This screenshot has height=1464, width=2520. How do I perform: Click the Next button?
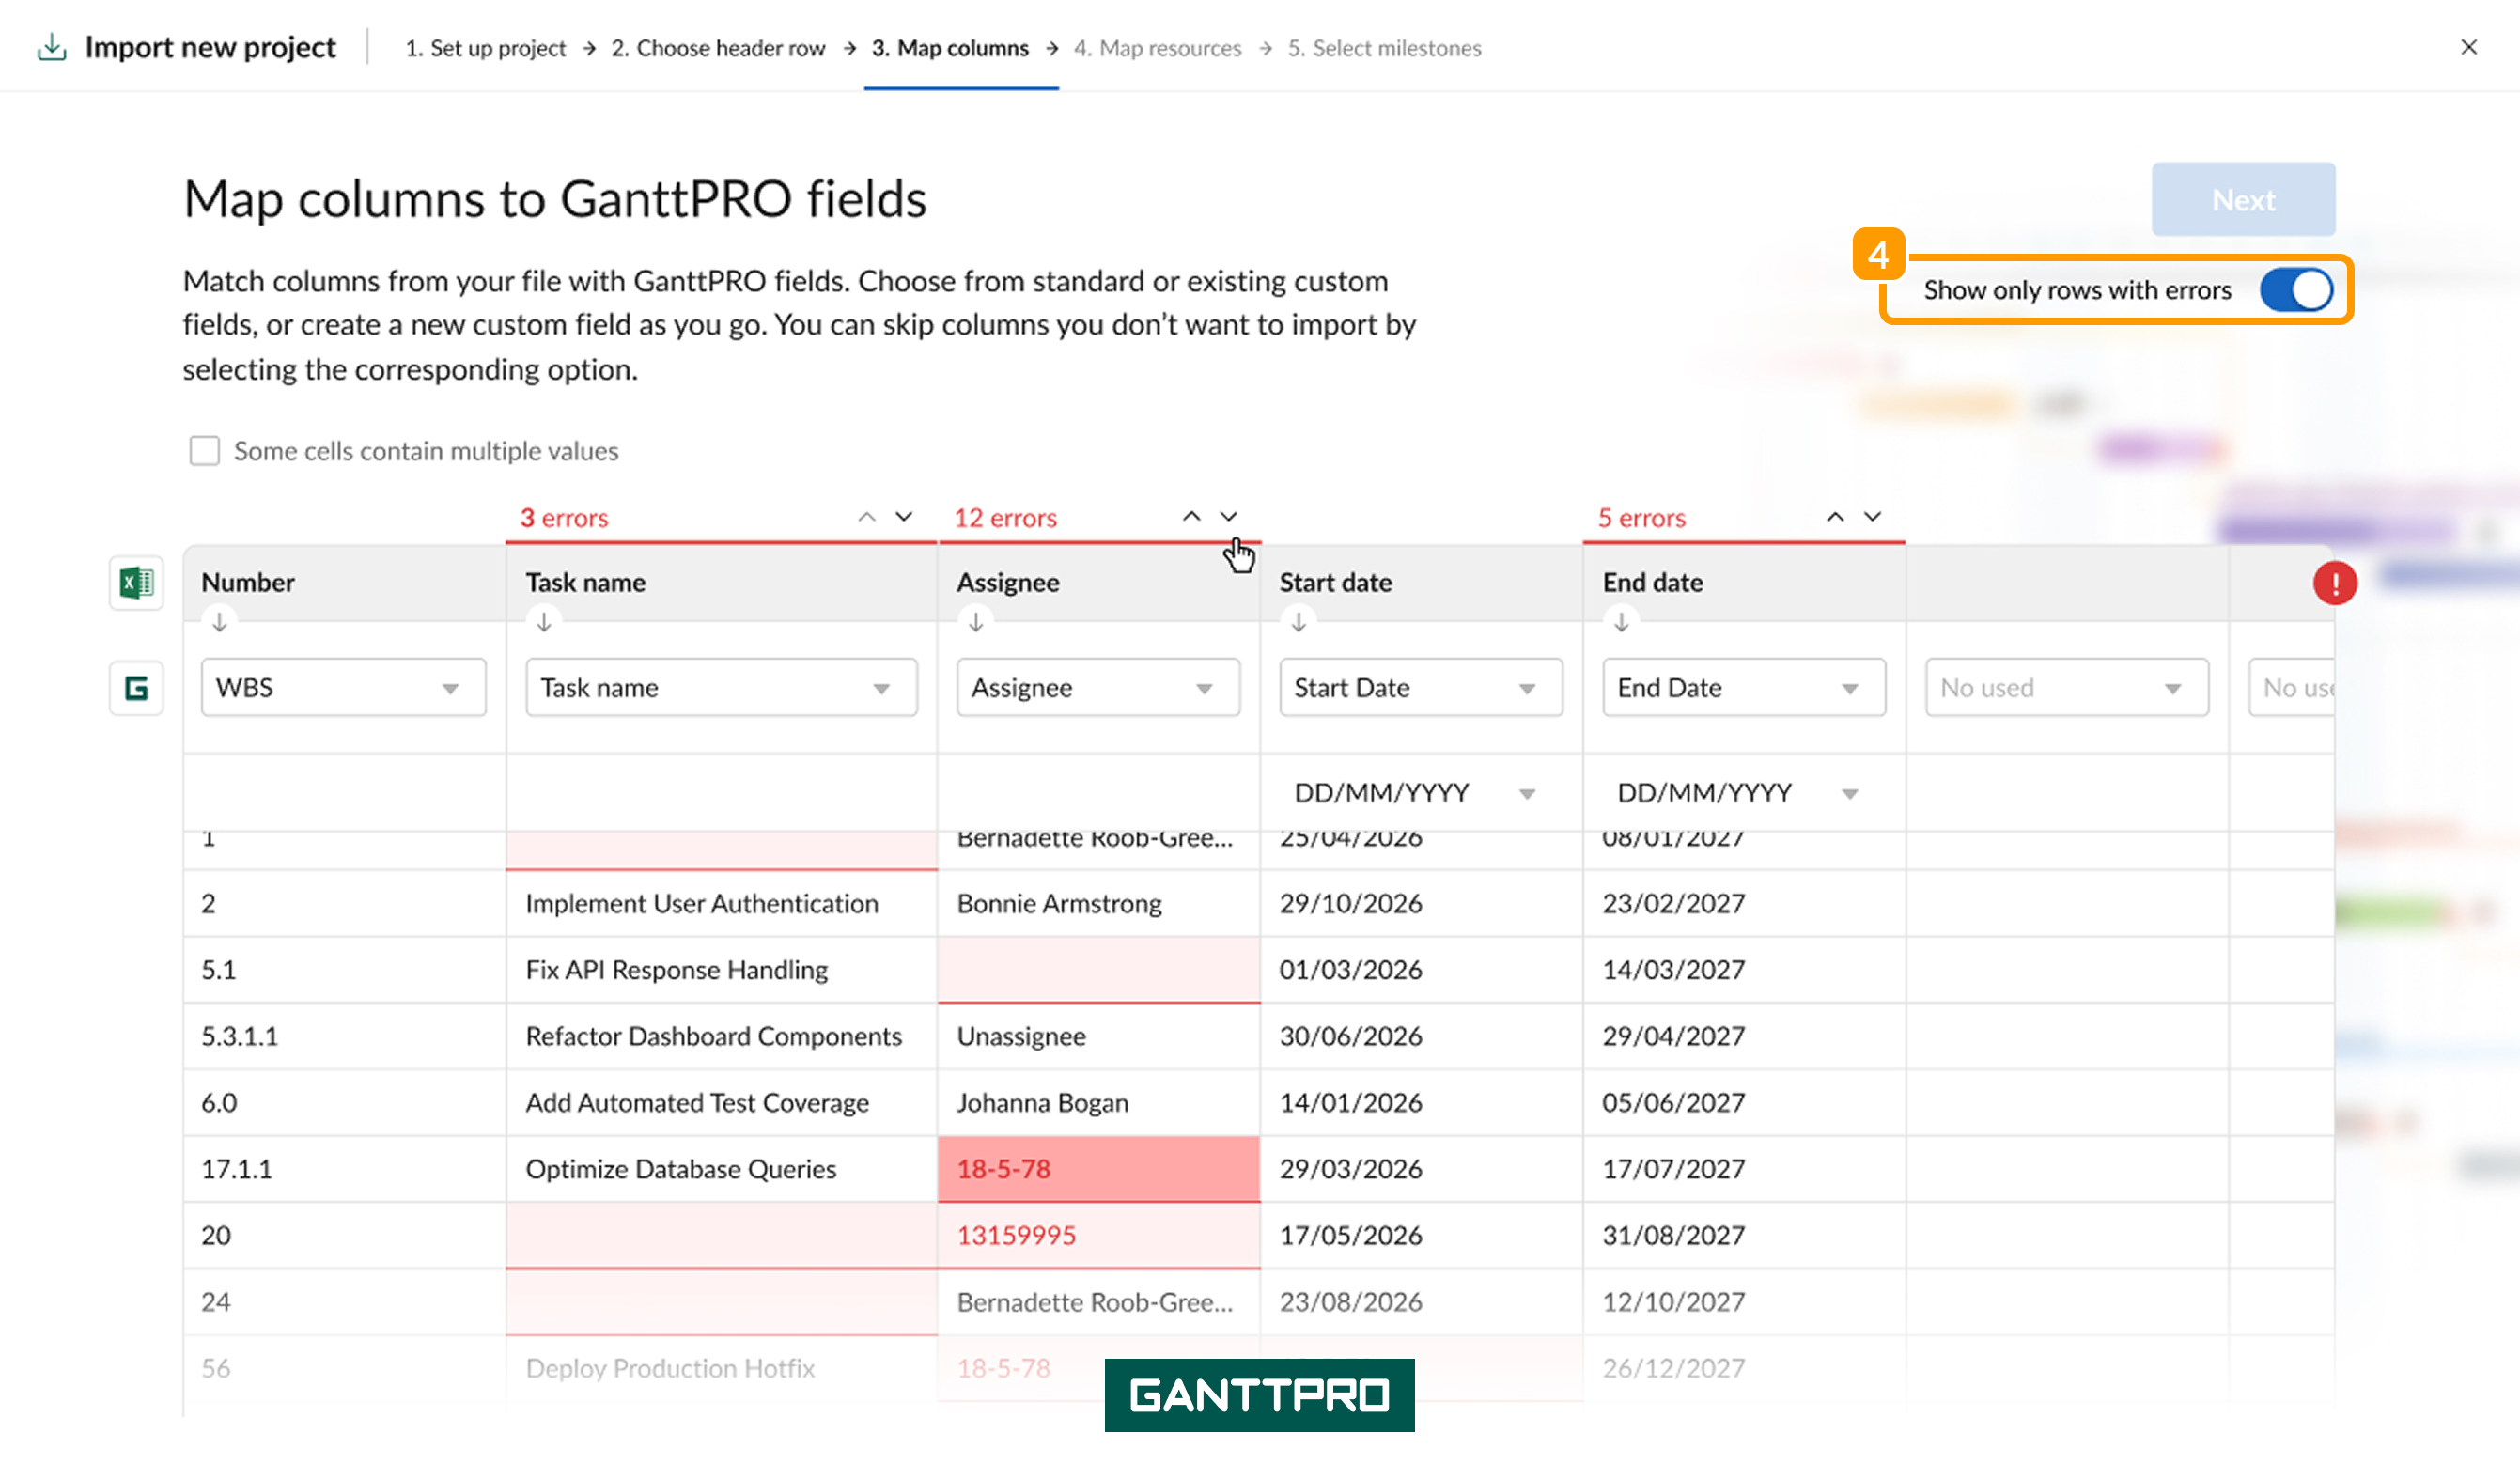[x=2243, y=200]
